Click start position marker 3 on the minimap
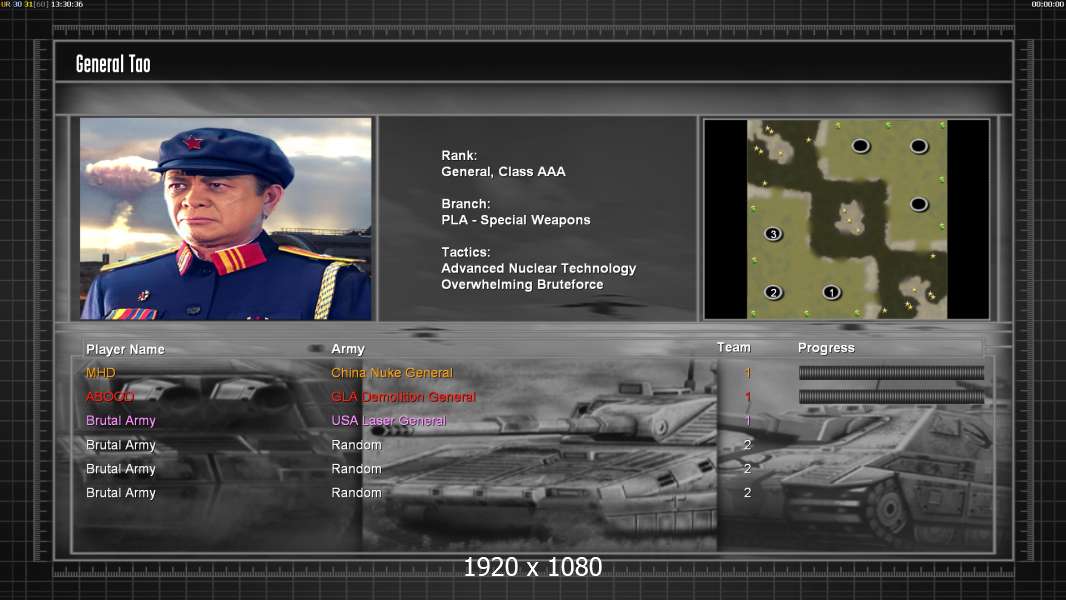The image size is (1066, 600). [x=773, y=234]
